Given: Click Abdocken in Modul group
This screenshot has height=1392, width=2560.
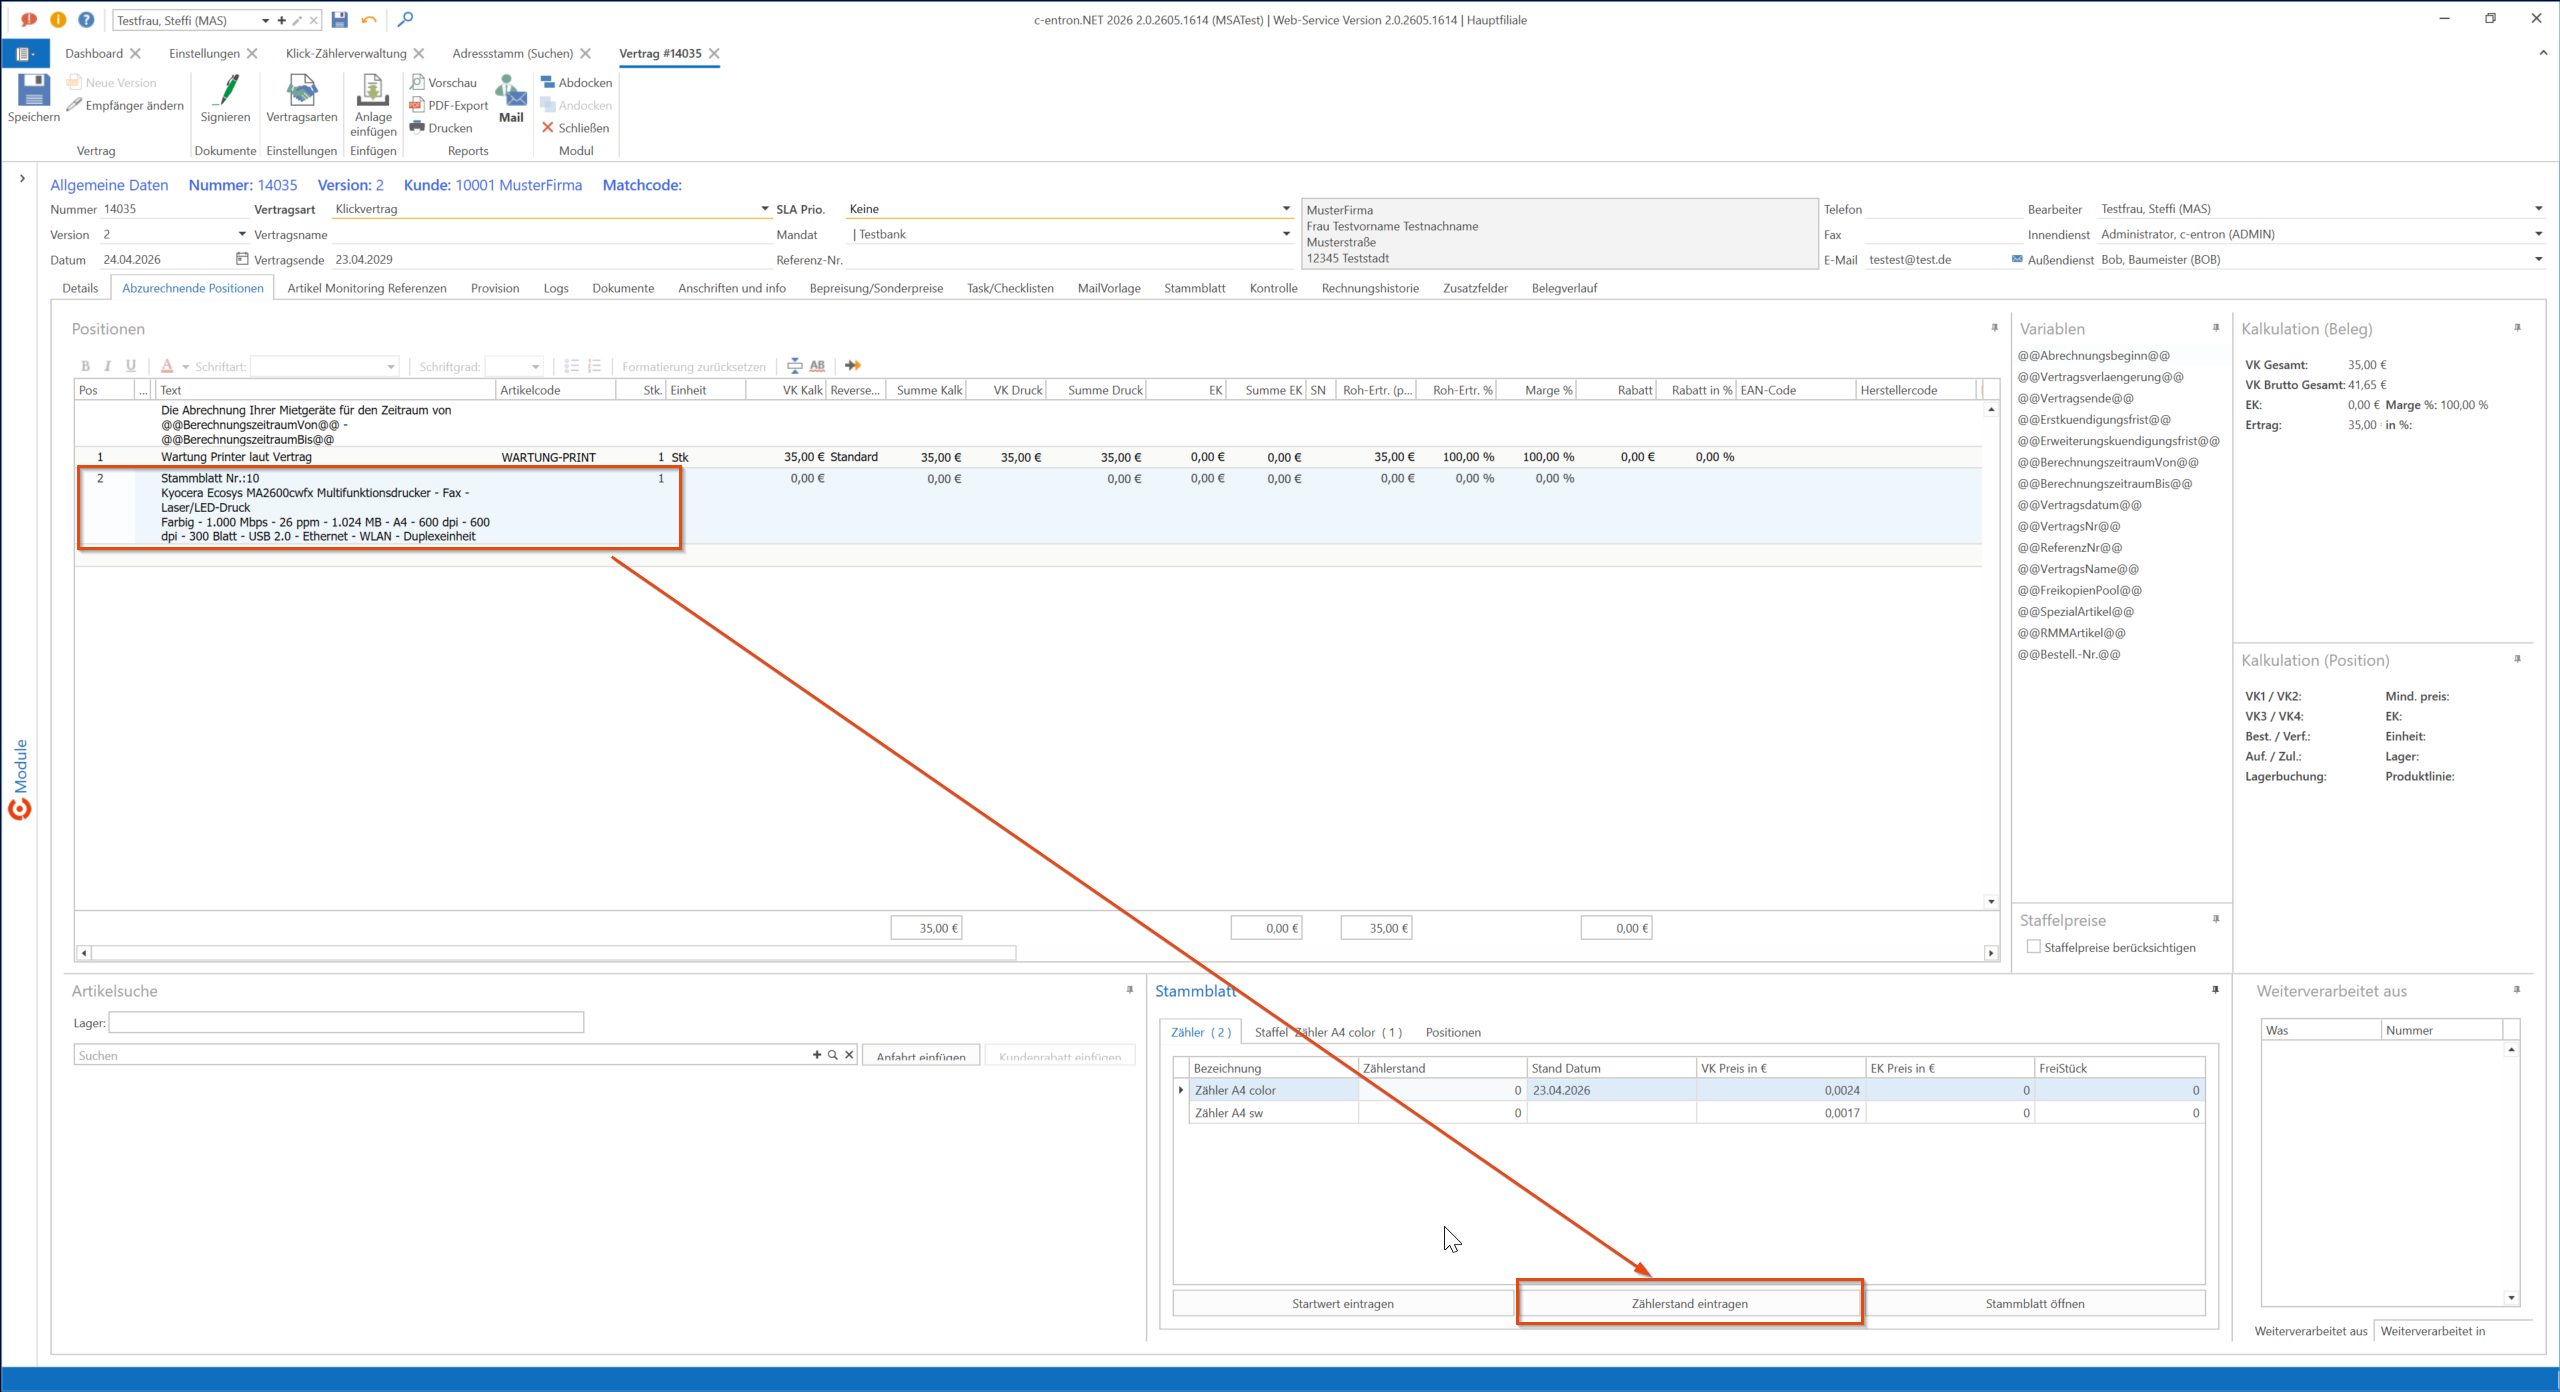Looking at the screenshot, I should 577,83.
